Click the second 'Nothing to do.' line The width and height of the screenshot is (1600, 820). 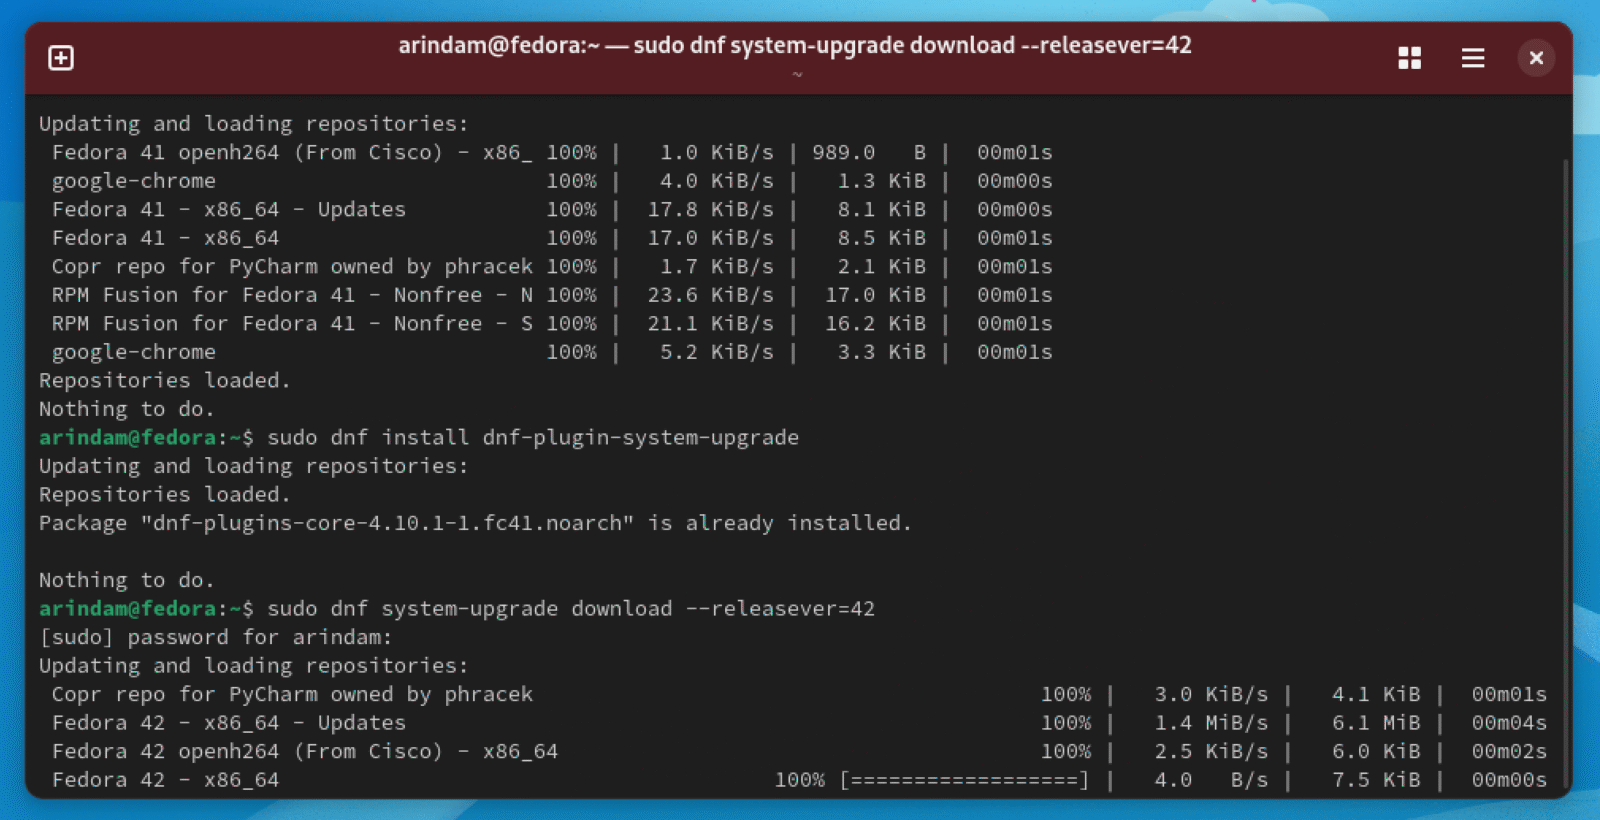click(127, 580)
